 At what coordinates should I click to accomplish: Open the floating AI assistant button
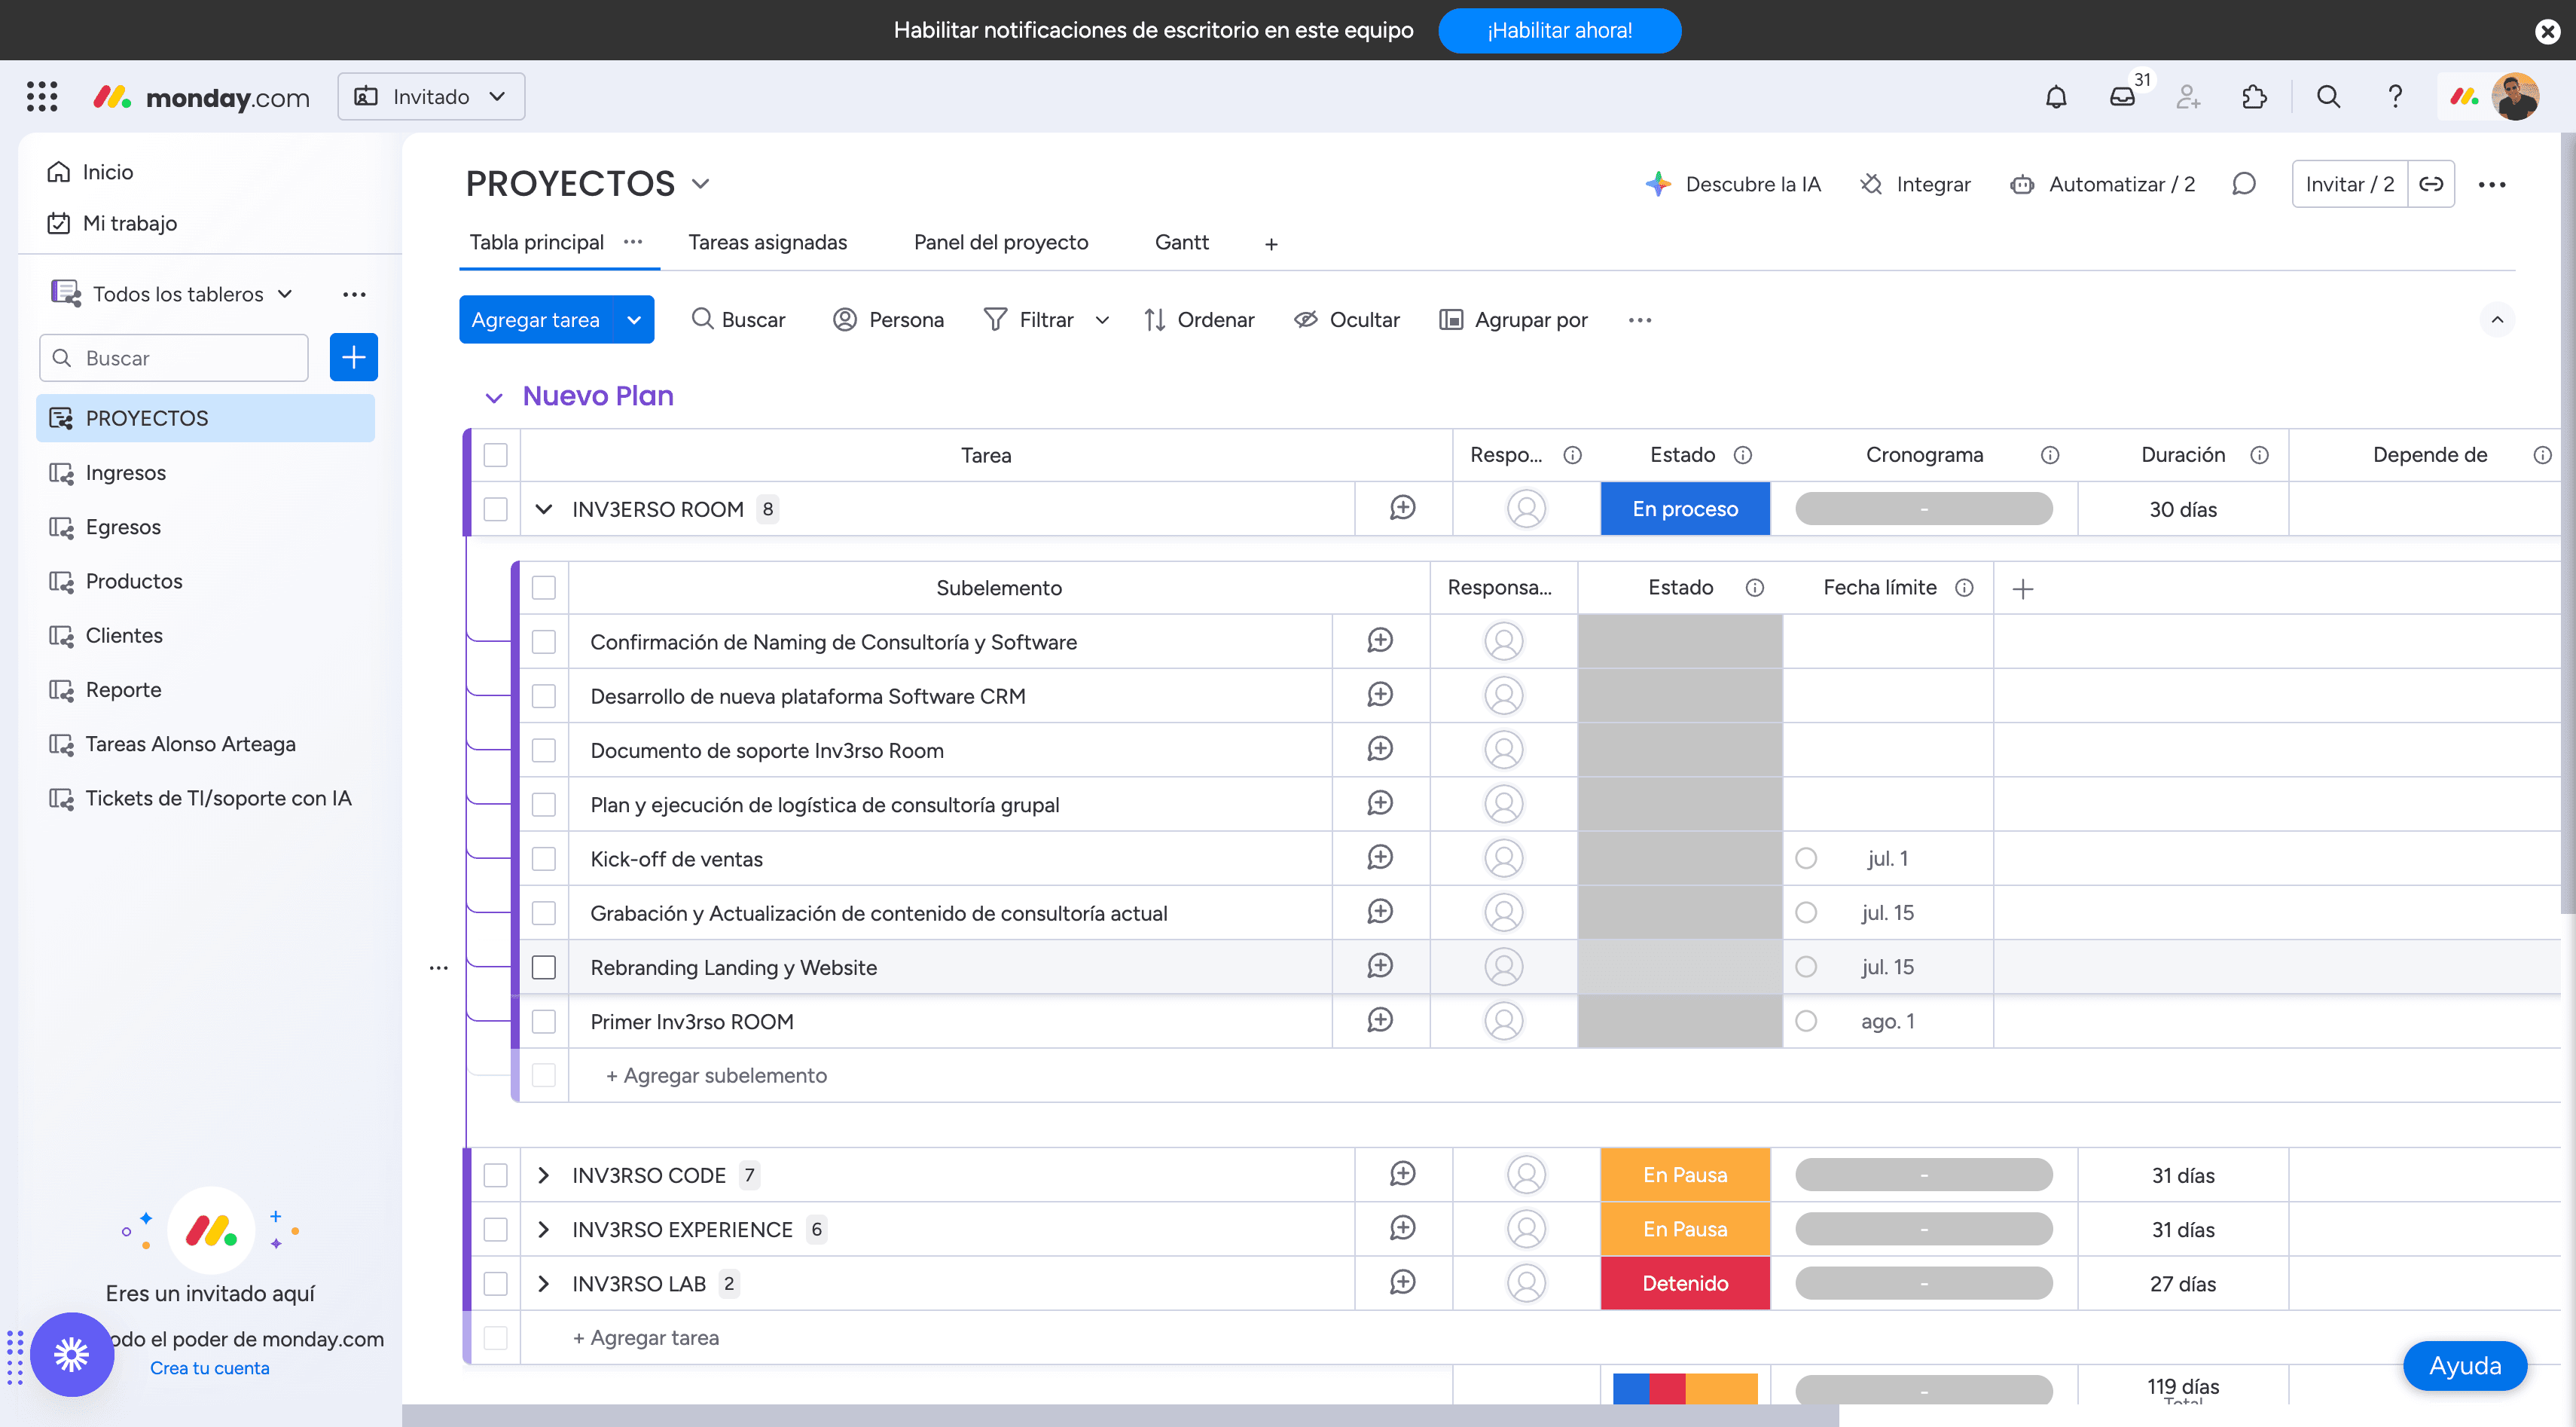click(x=72, y=1355)
